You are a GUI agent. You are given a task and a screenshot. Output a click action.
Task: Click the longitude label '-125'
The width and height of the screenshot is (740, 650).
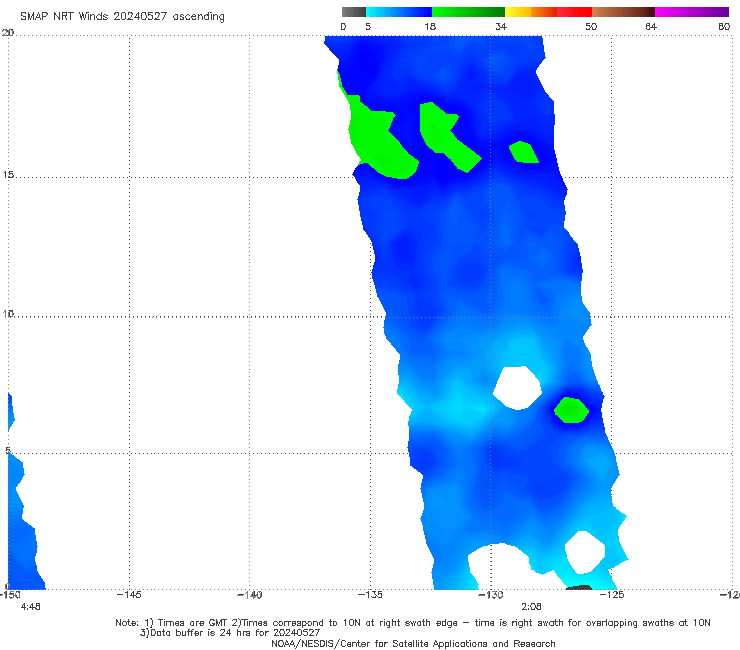click(612, 595)
